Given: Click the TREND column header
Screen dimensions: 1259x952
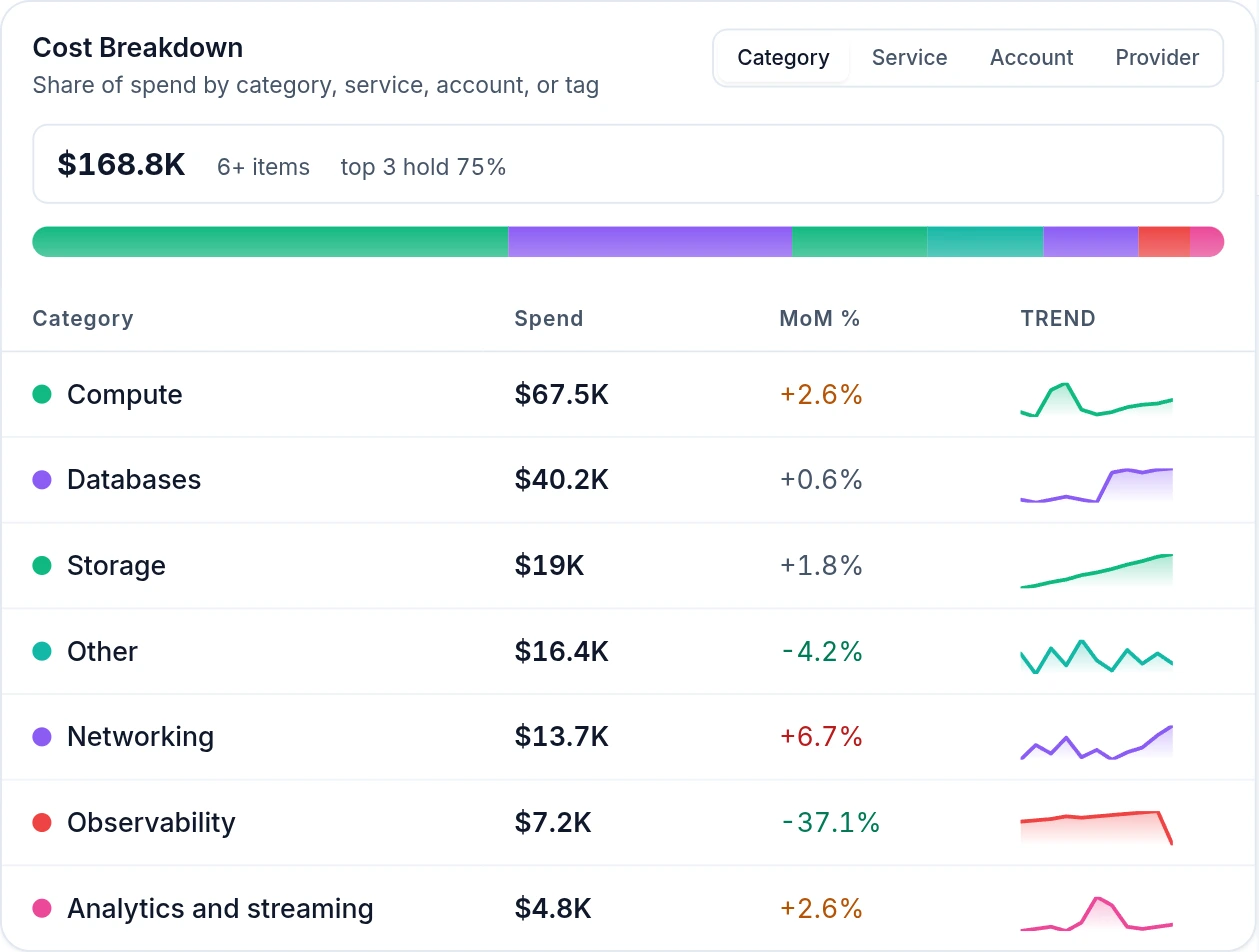Looking at the screenshot, I should click(1058, 319).
